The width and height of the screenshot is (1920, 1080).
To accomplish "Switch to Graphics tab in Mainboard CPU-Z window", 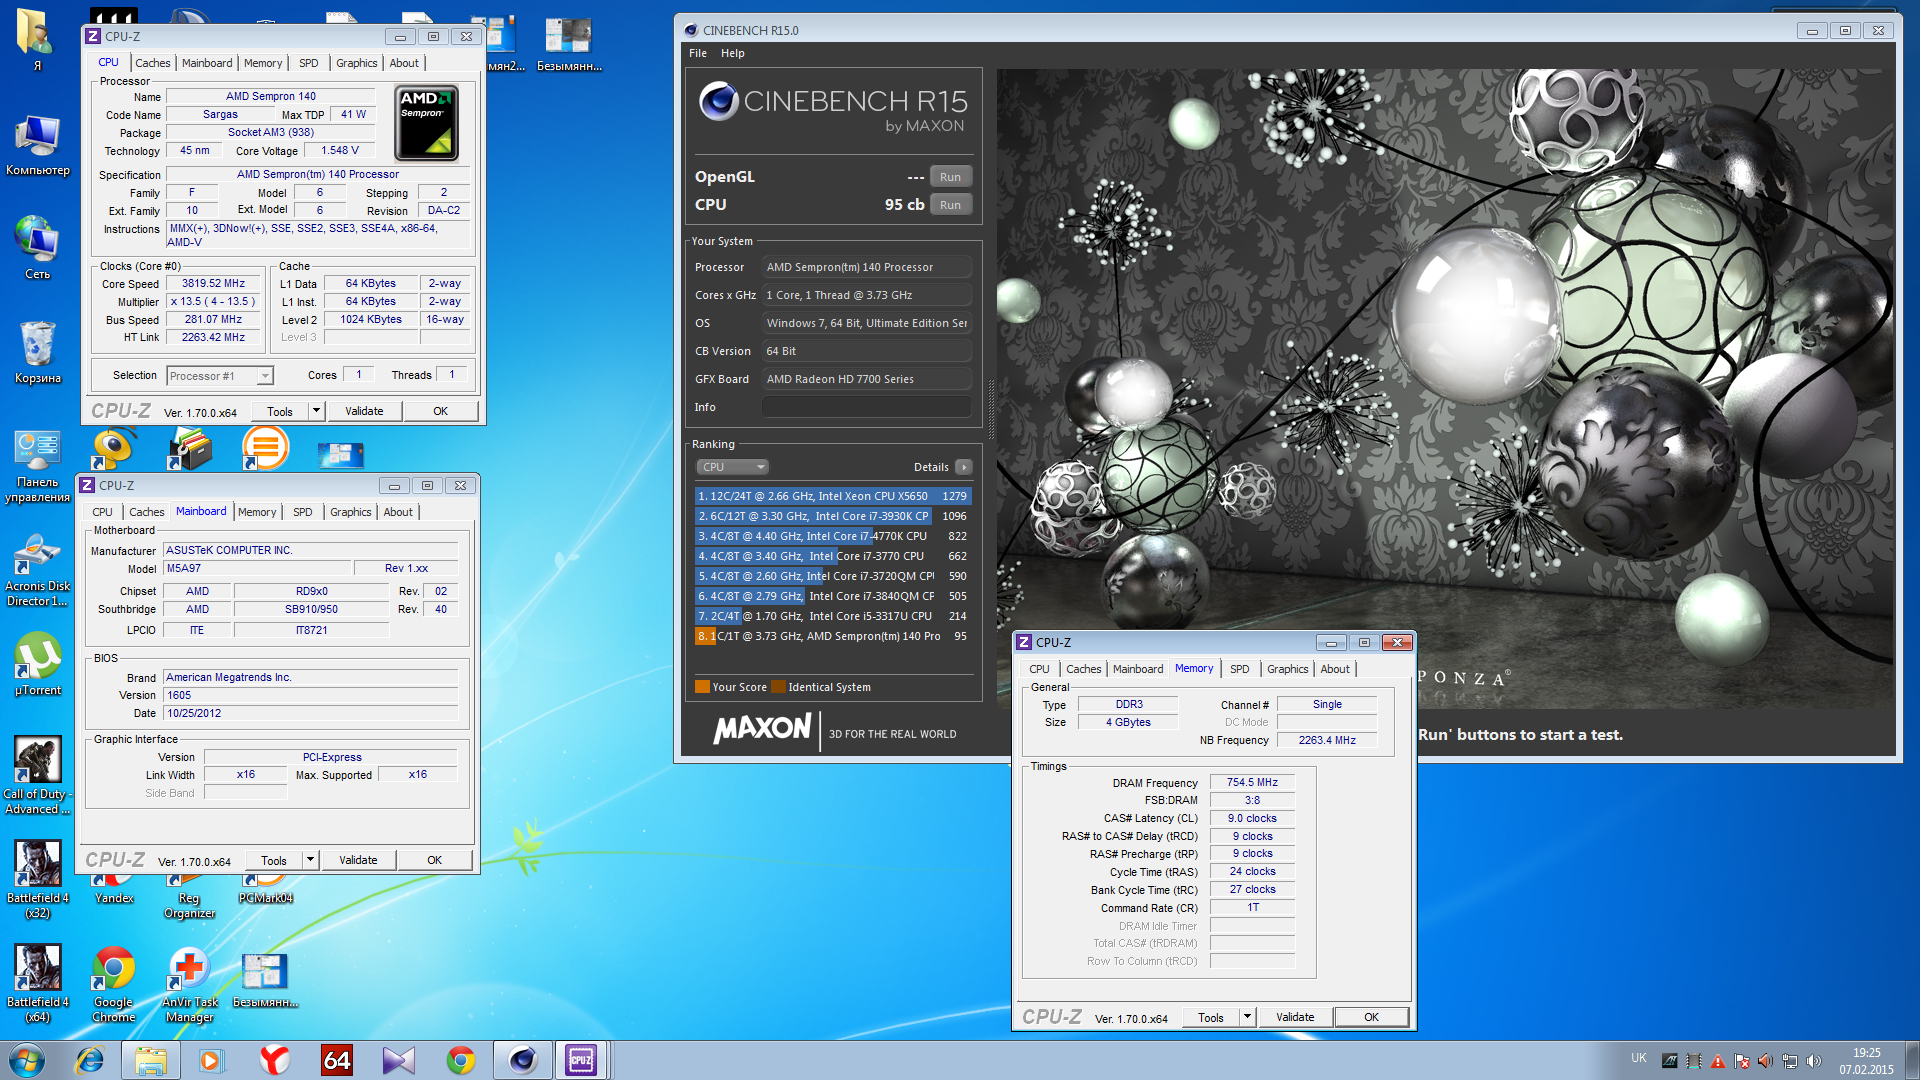I will click(x=351, y=512).
